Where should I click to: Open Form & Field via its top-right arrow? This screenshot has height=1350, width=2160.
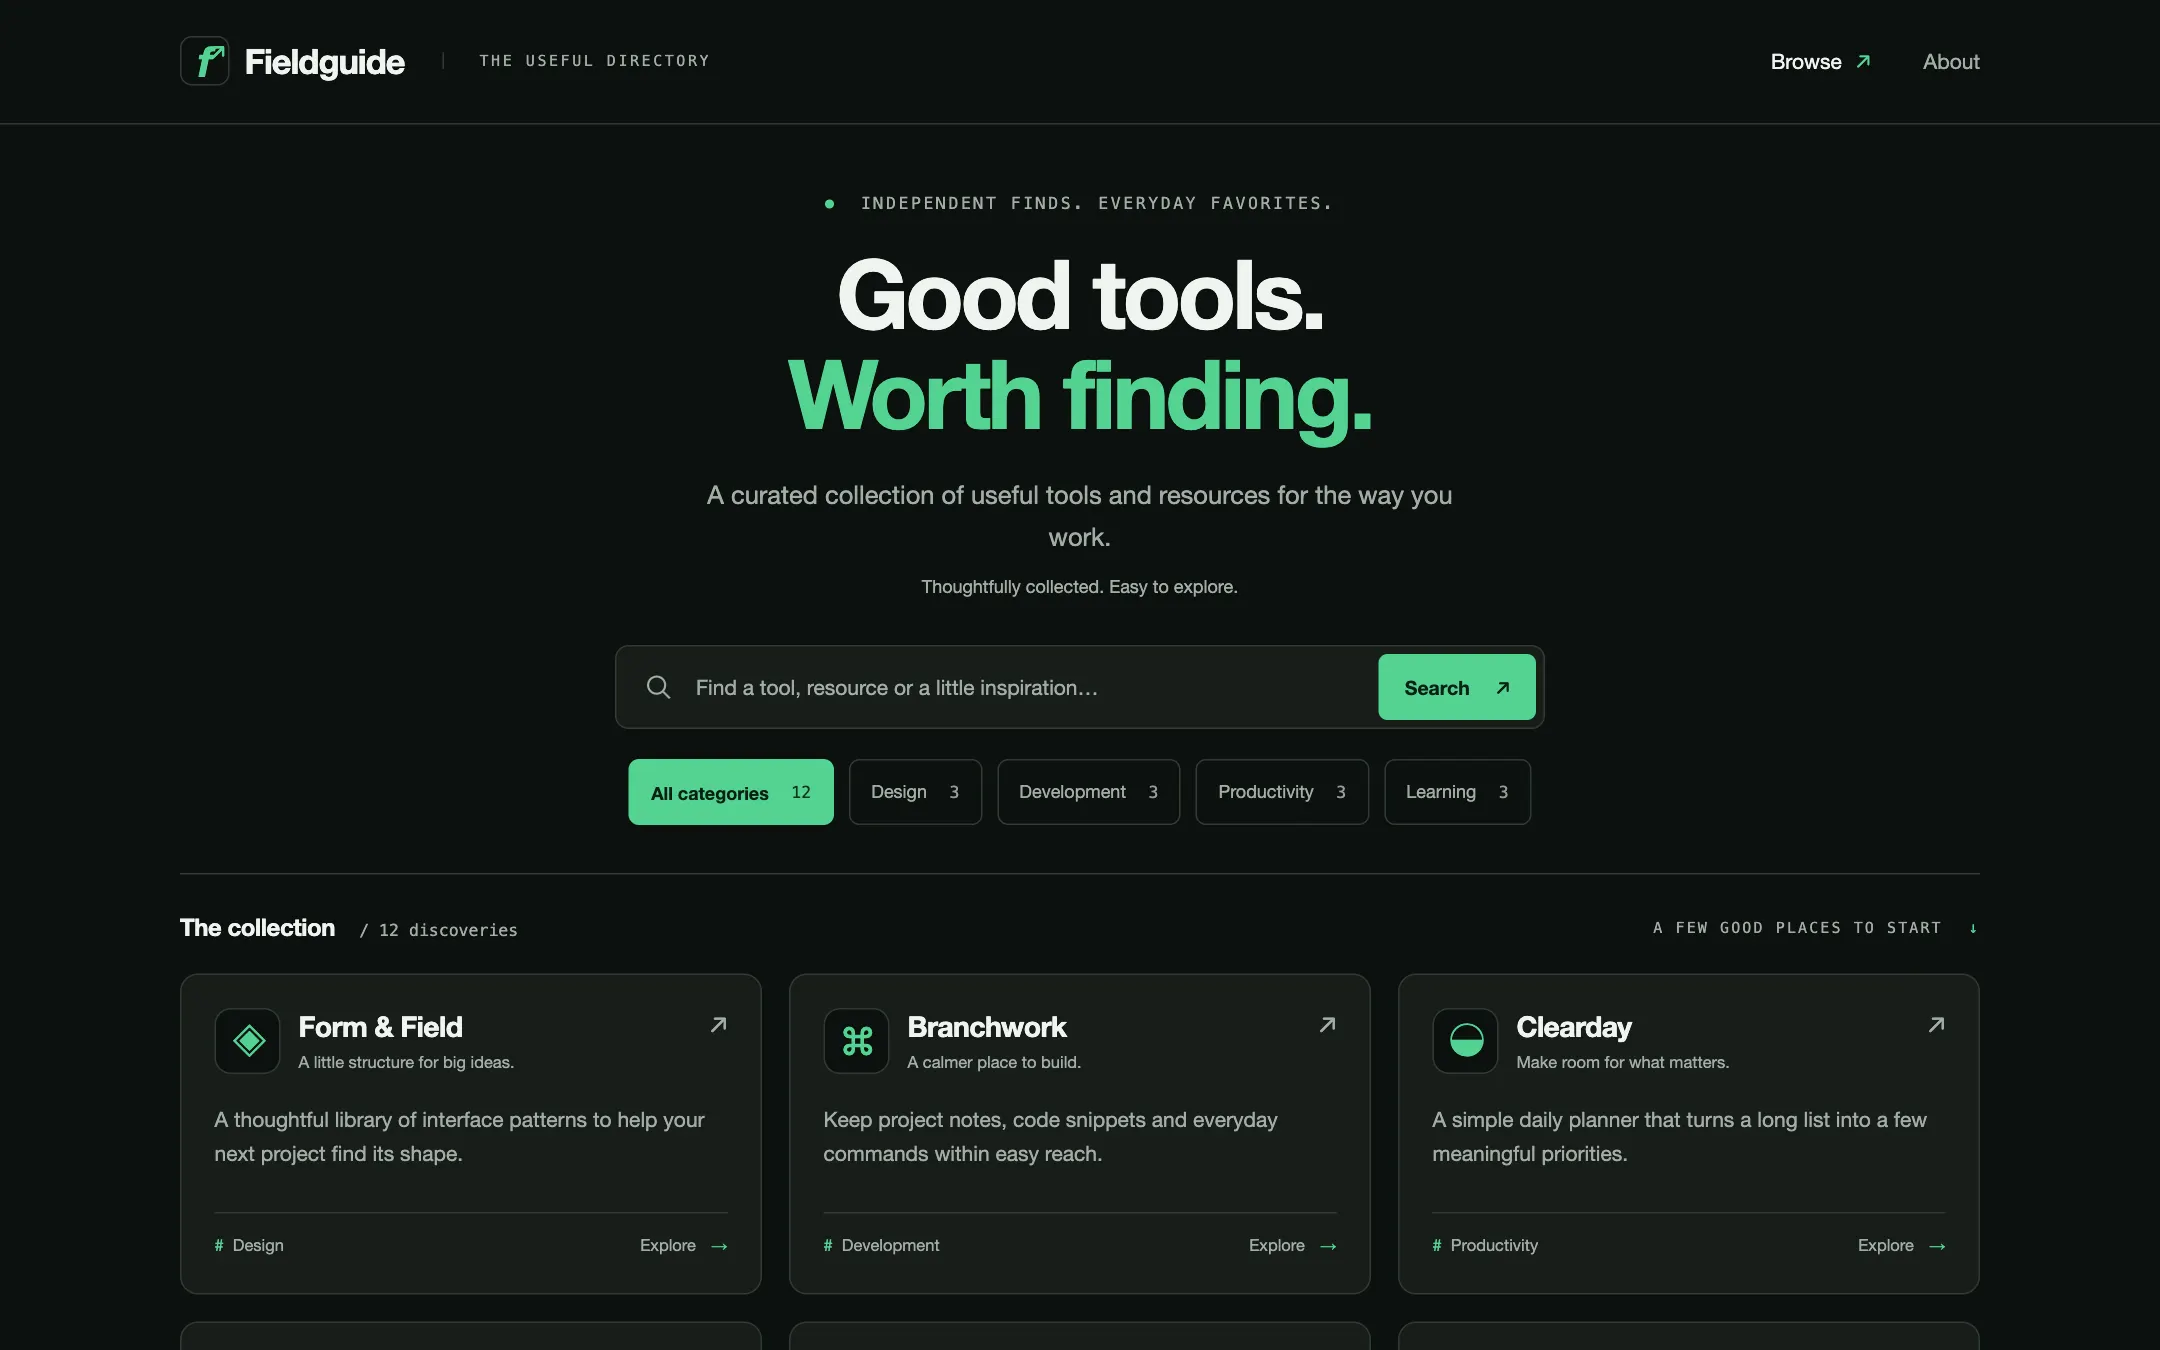[718, 1025]
